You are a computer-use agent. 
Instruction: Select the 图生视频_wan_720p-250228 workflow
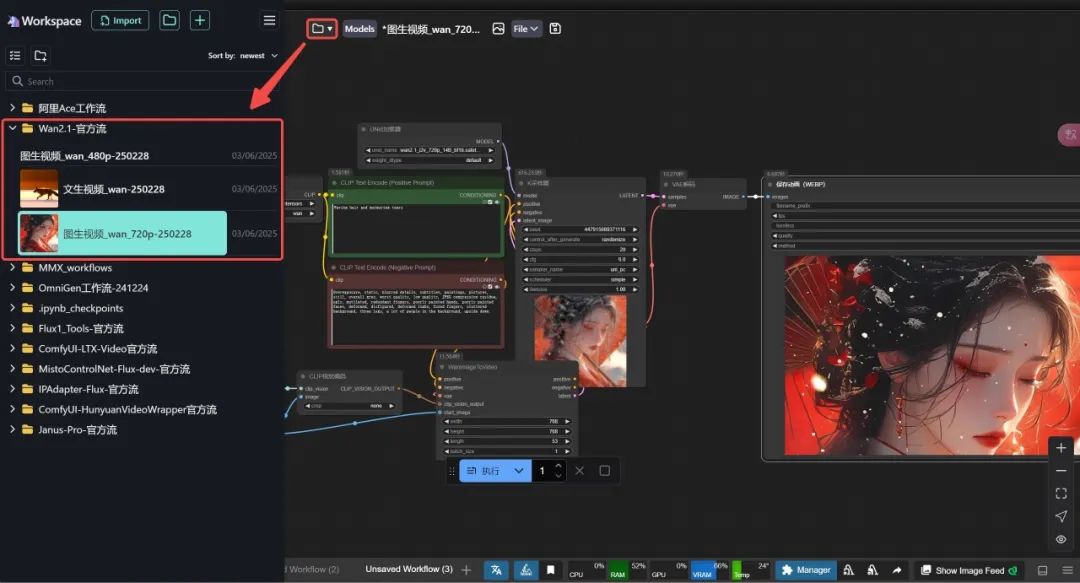click(122, 234)
